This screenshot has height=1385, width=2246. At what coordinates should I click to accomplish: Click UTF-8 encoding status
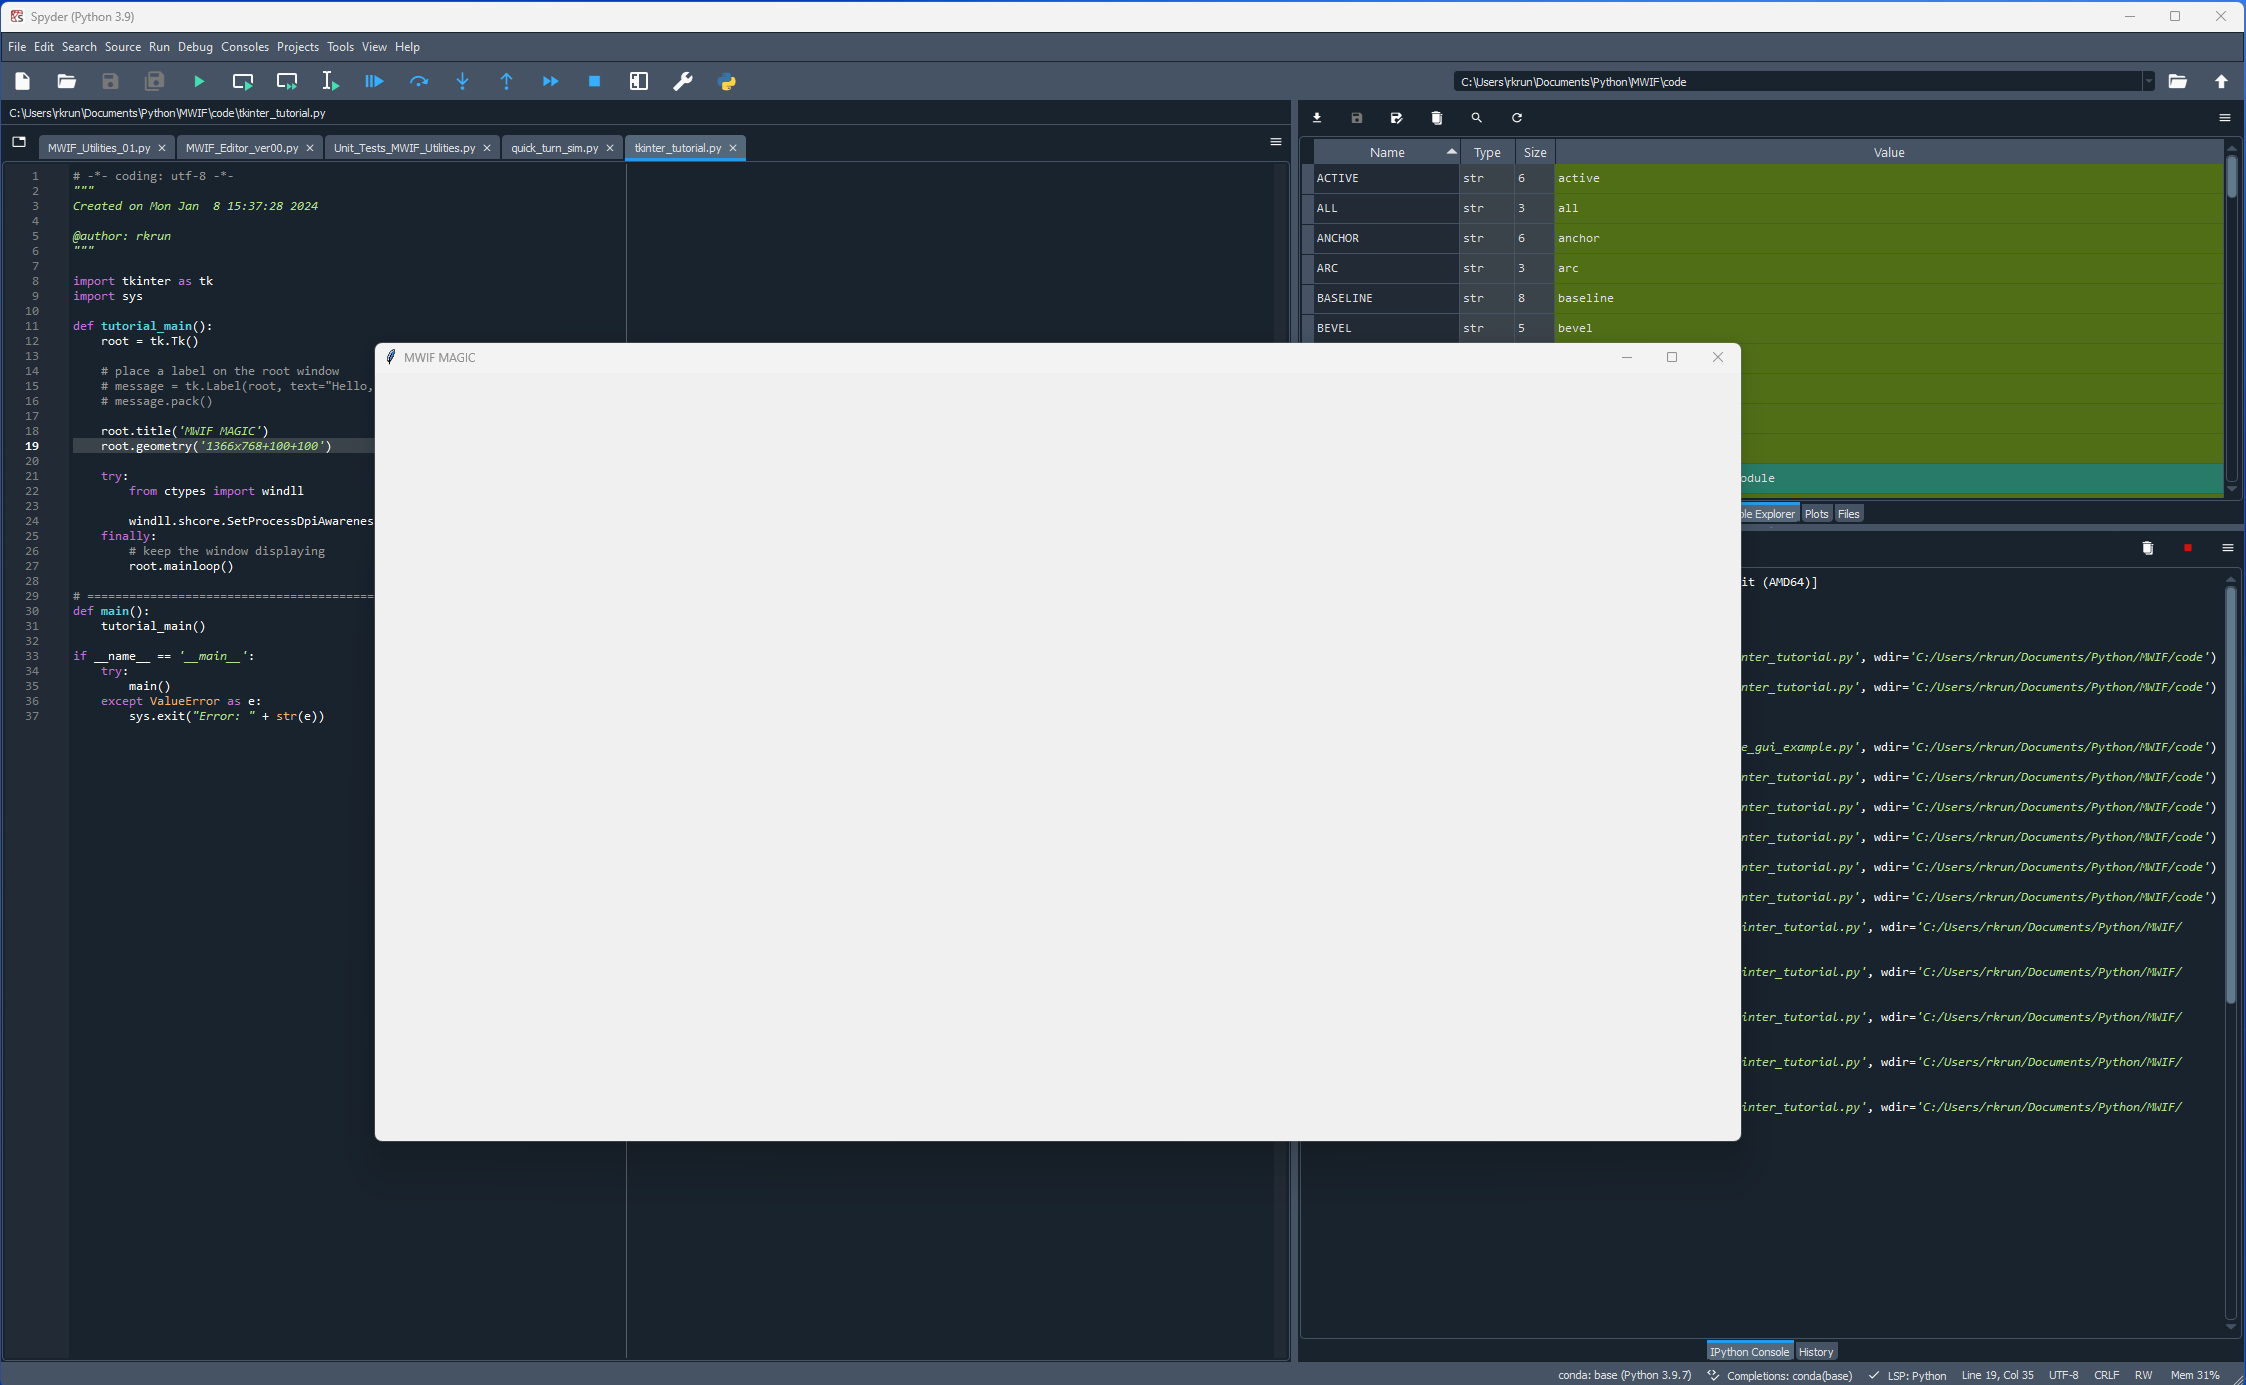click(2063, 1376)
